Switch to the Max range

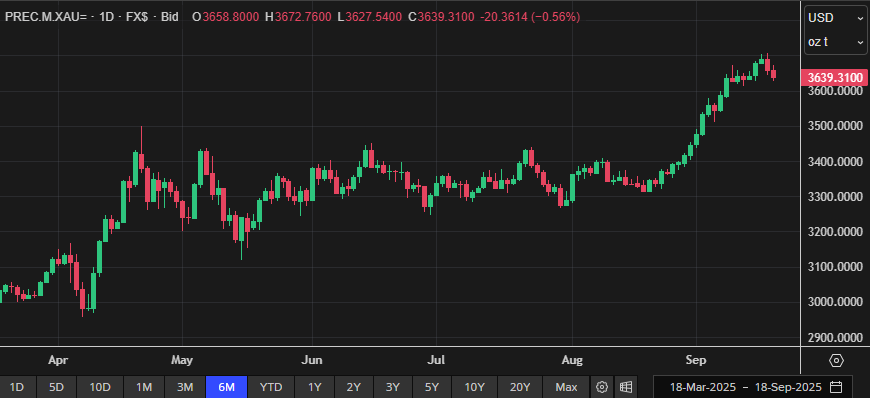pos(566,387)
